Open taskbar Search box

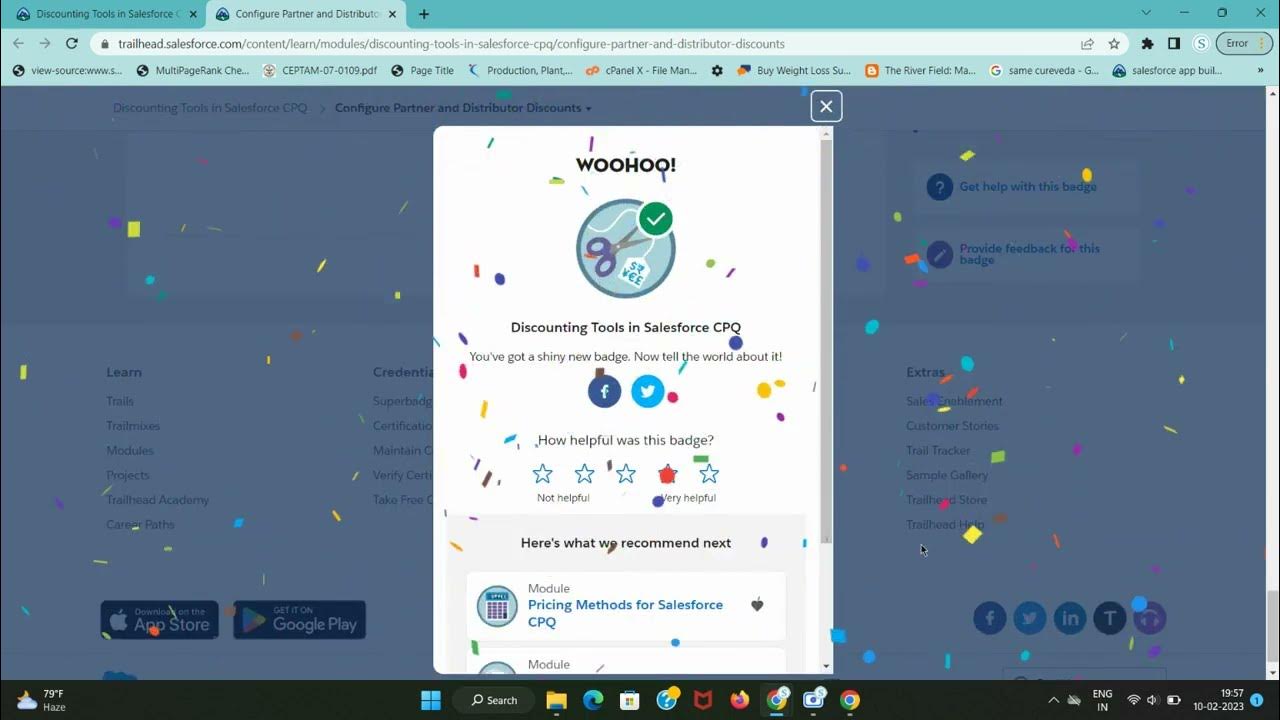tap(495, 700)
